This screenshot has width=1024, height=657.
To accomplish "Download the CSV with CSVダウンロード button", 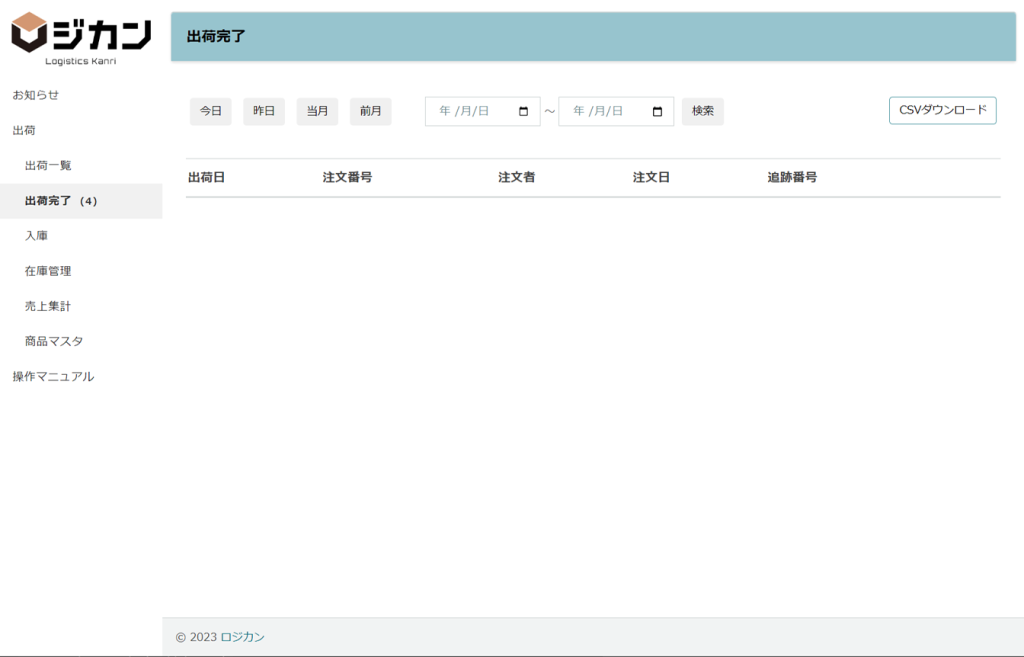I will click(942, 110).
